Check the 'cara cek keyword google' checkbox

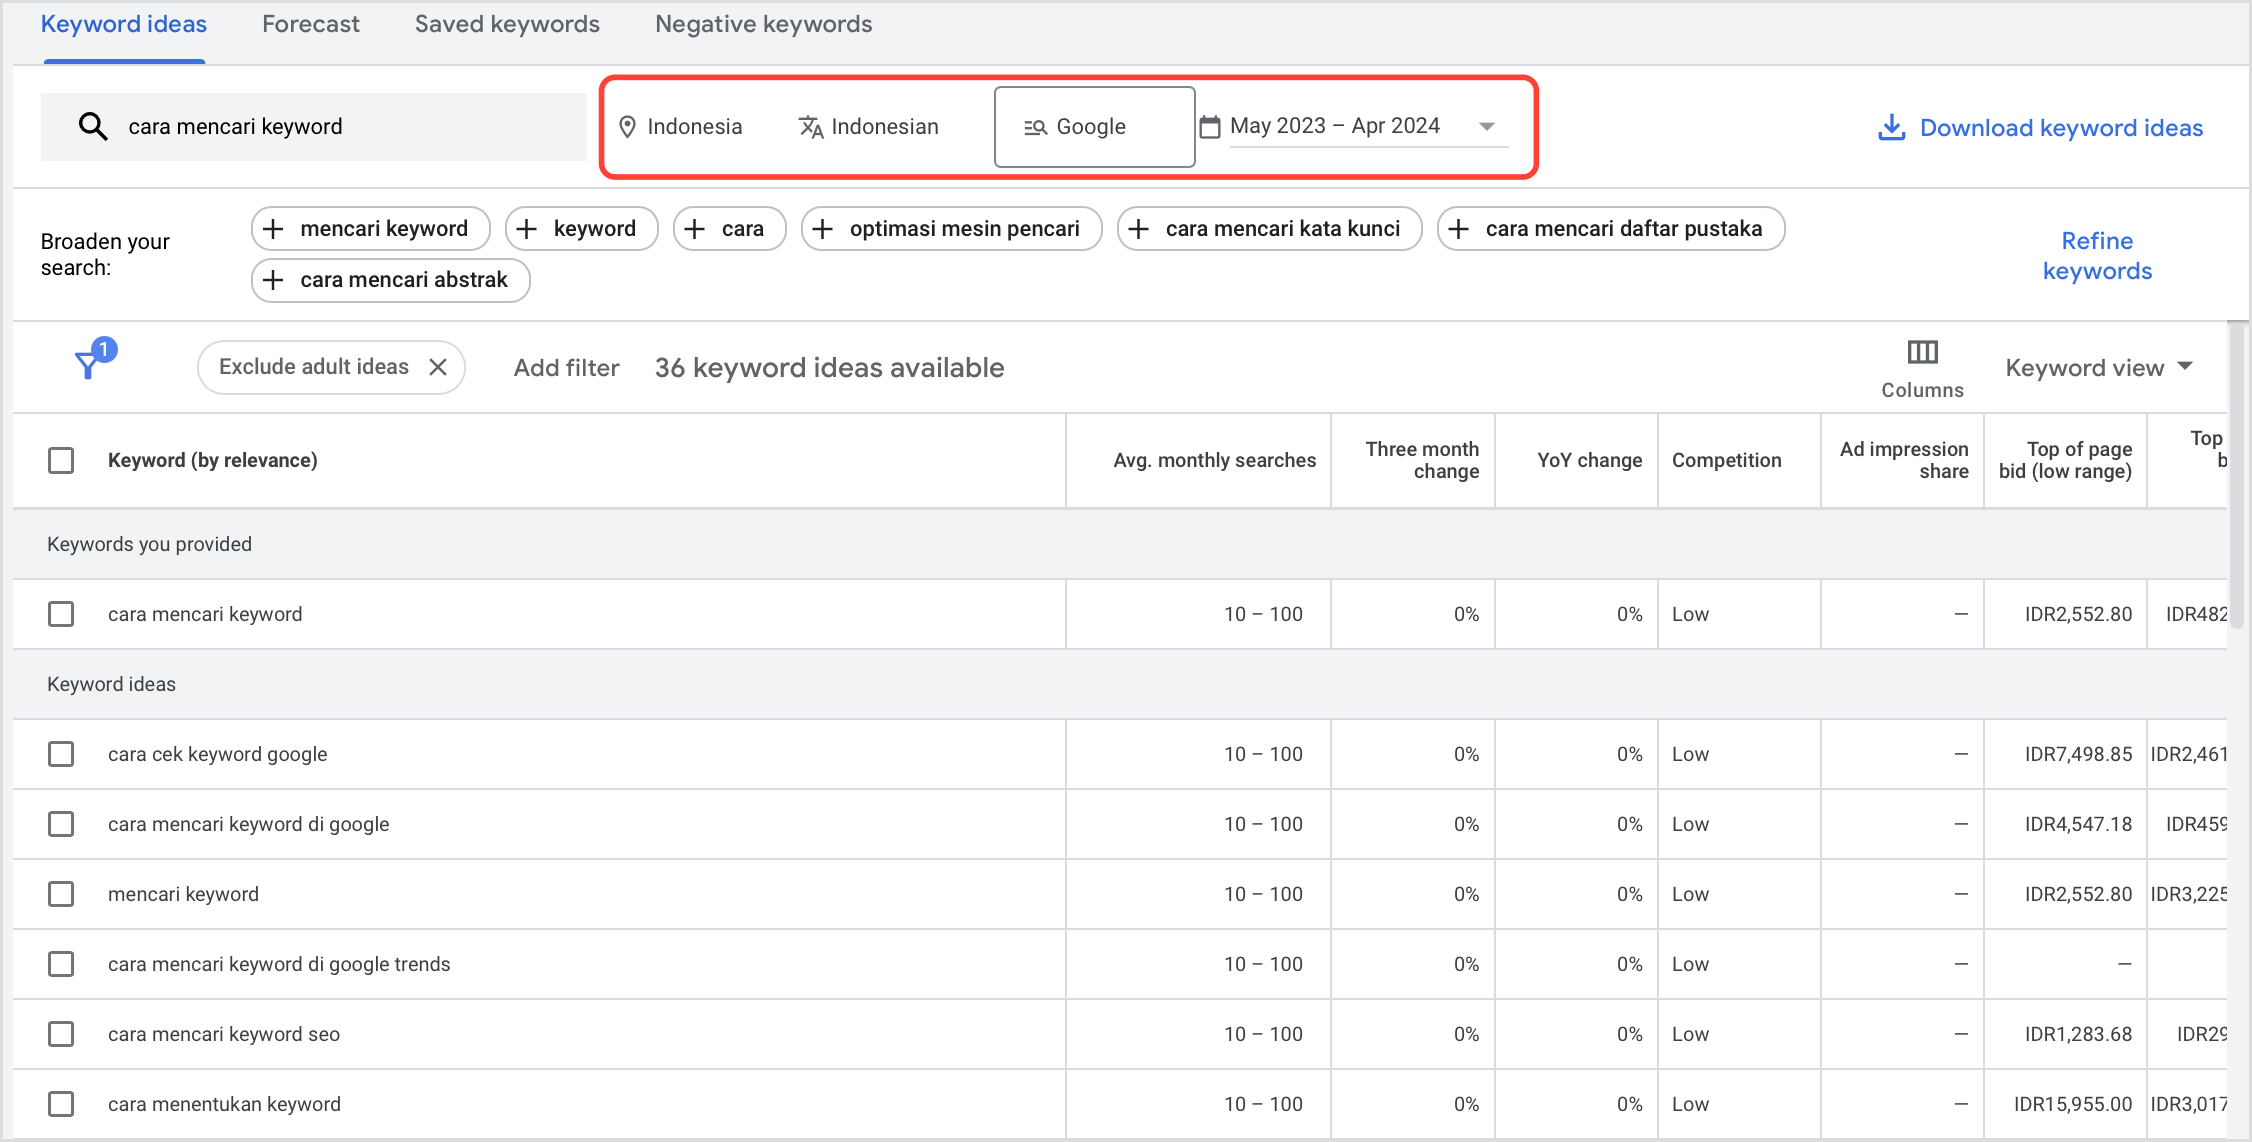(x=61, y=754)
